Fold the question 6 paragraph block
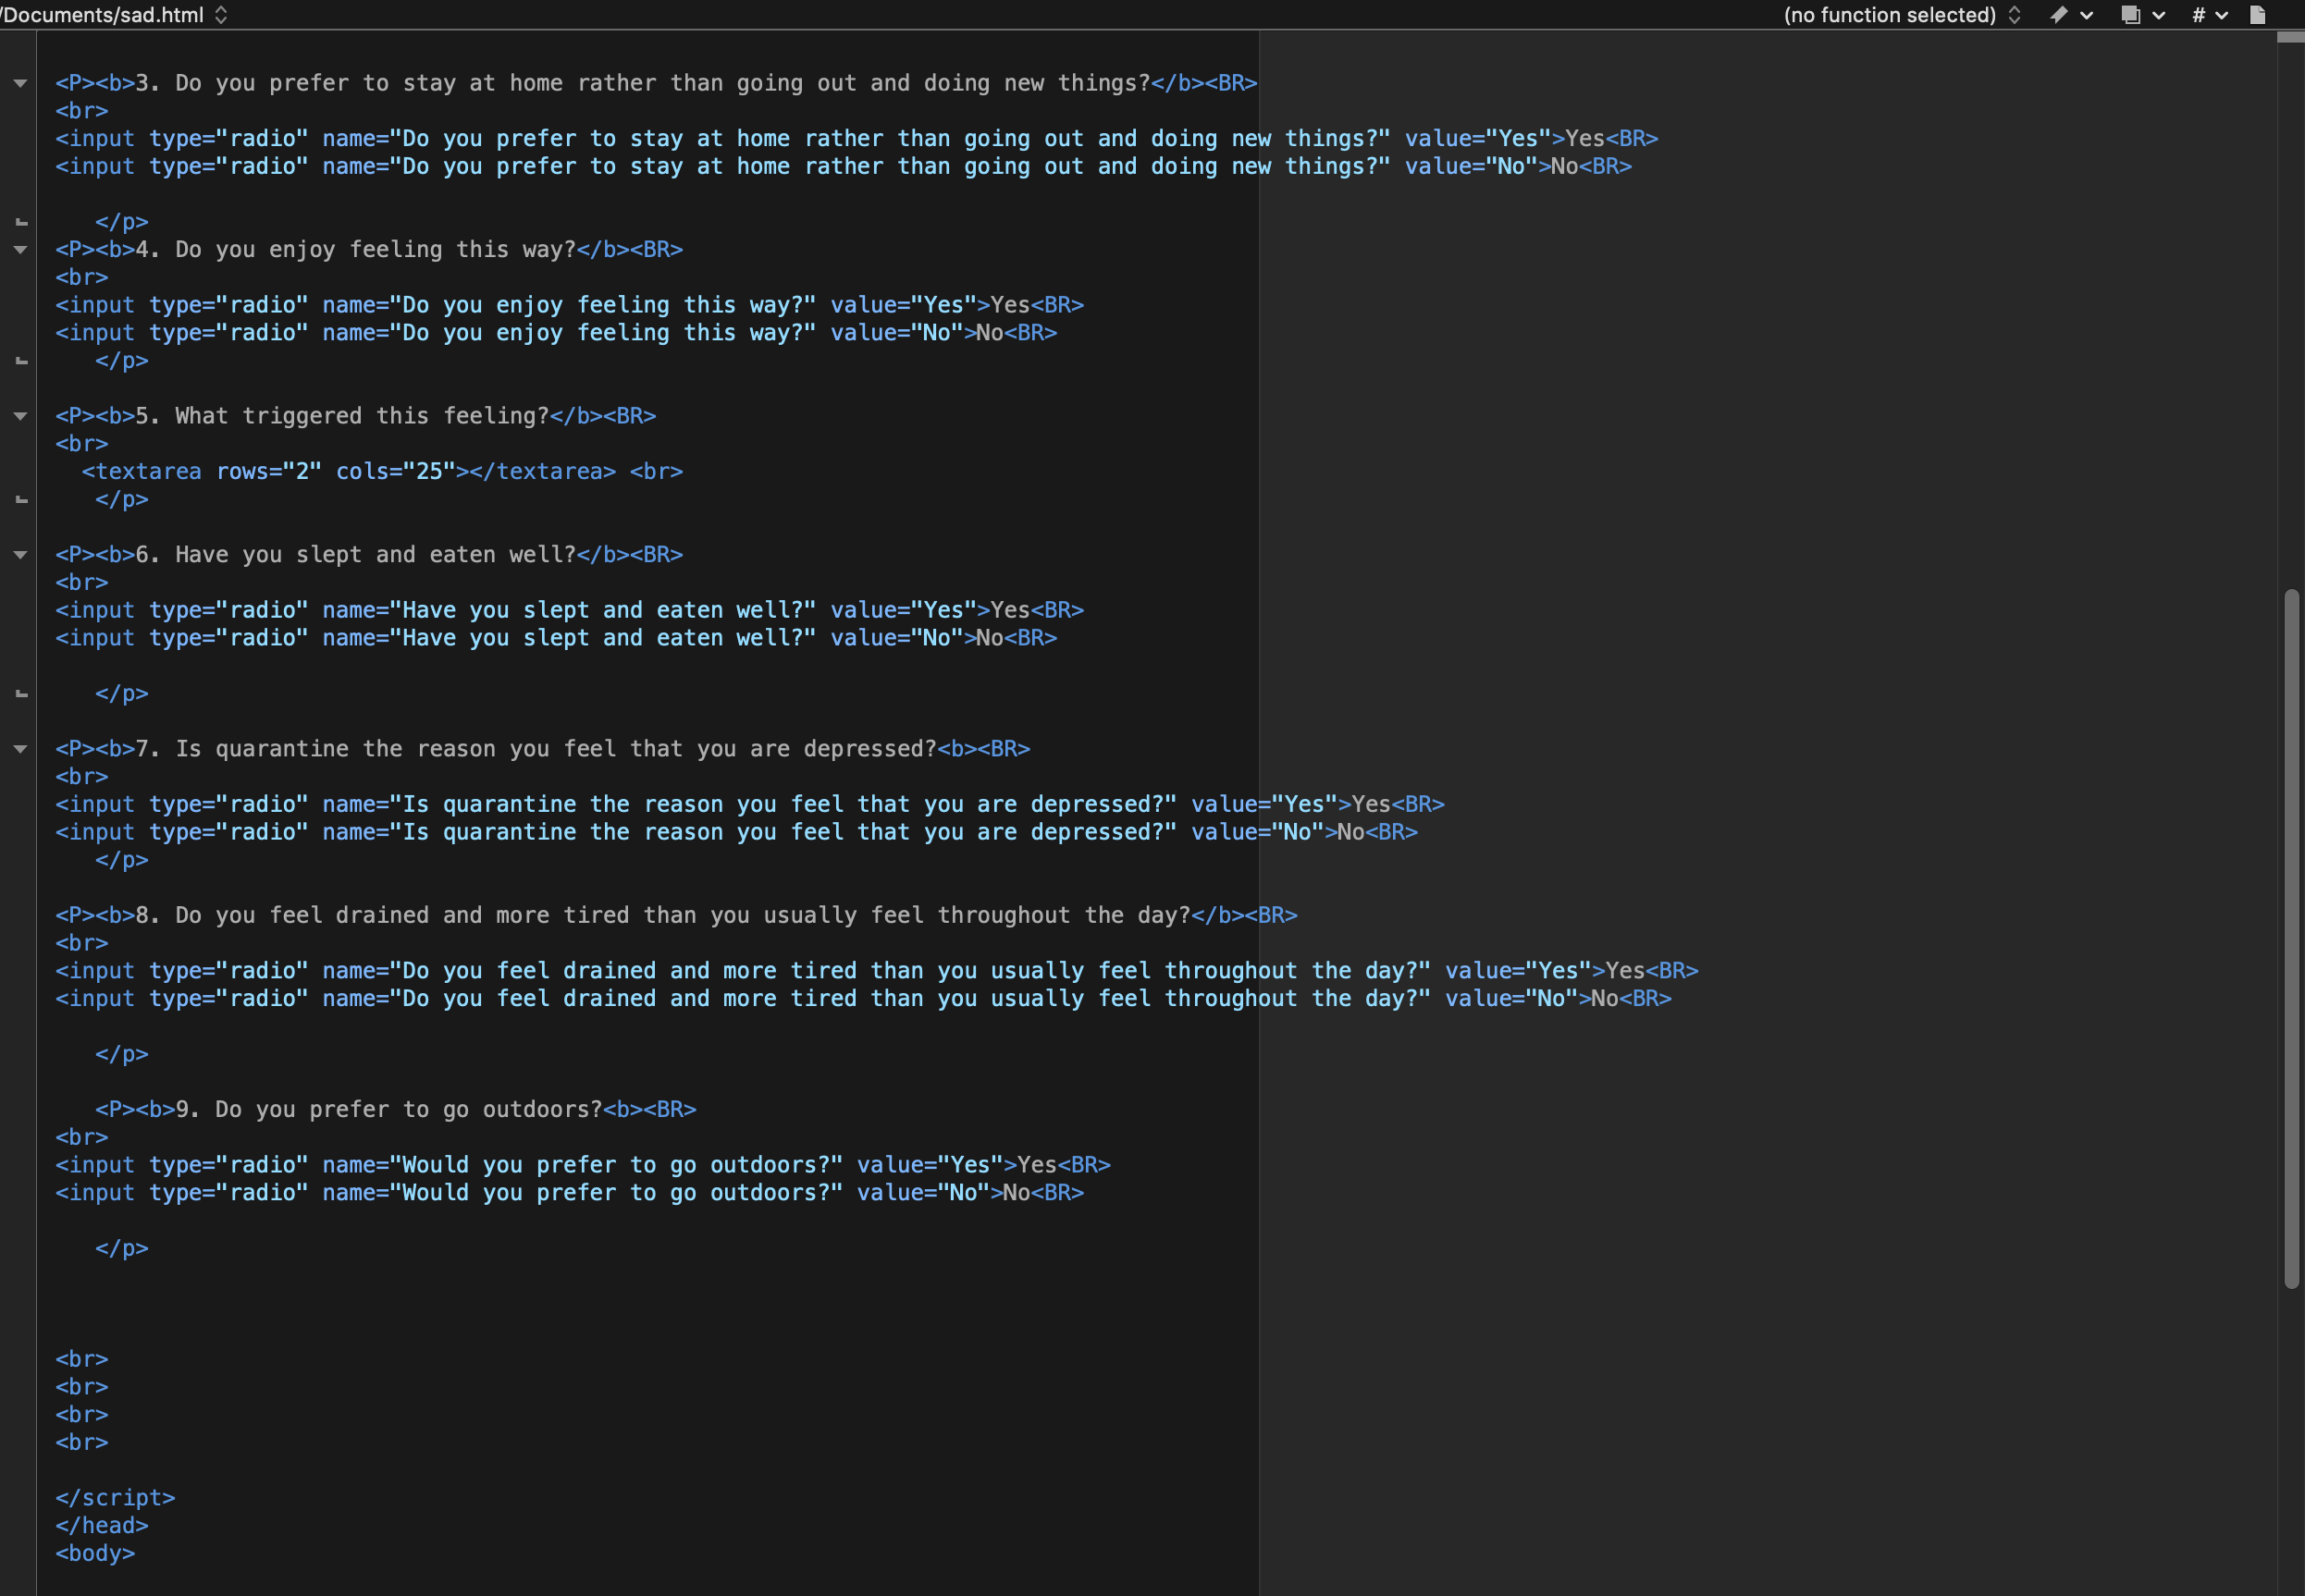Viewport: 2305px width, 1596px height. pyautogui.click(x=20, y=555)
